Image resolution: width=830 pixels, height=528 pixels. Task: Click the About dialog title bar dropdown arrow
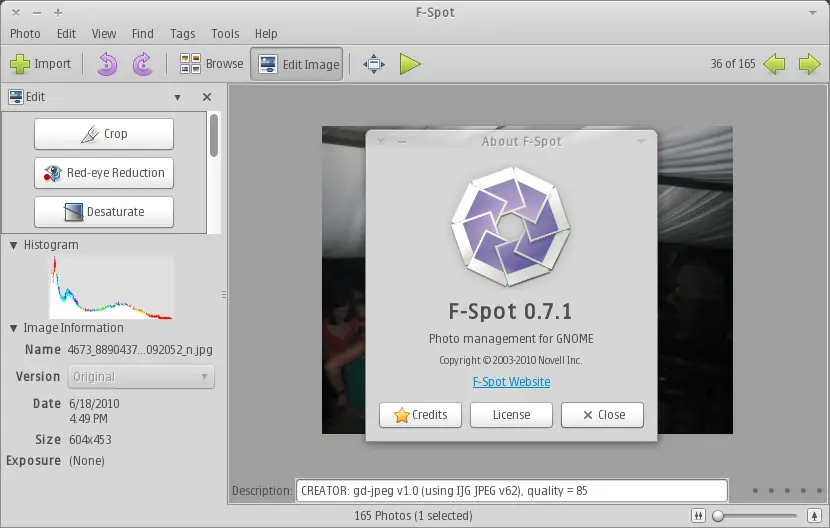pyautogui.click(x=640, y=141)
